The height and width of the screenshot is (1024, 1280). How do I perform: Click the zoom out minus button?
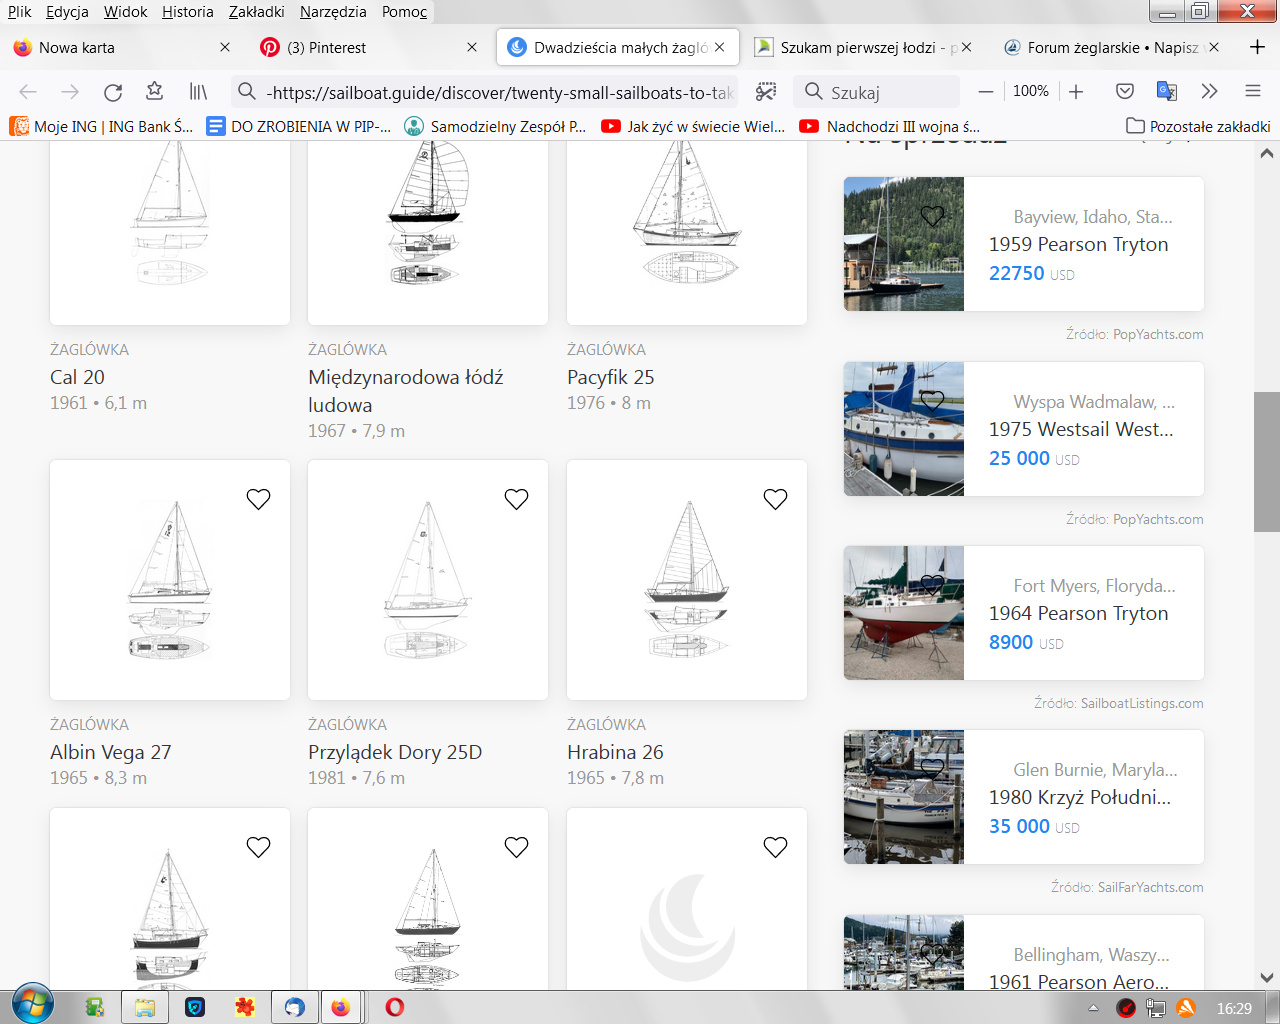coord(986,92)
